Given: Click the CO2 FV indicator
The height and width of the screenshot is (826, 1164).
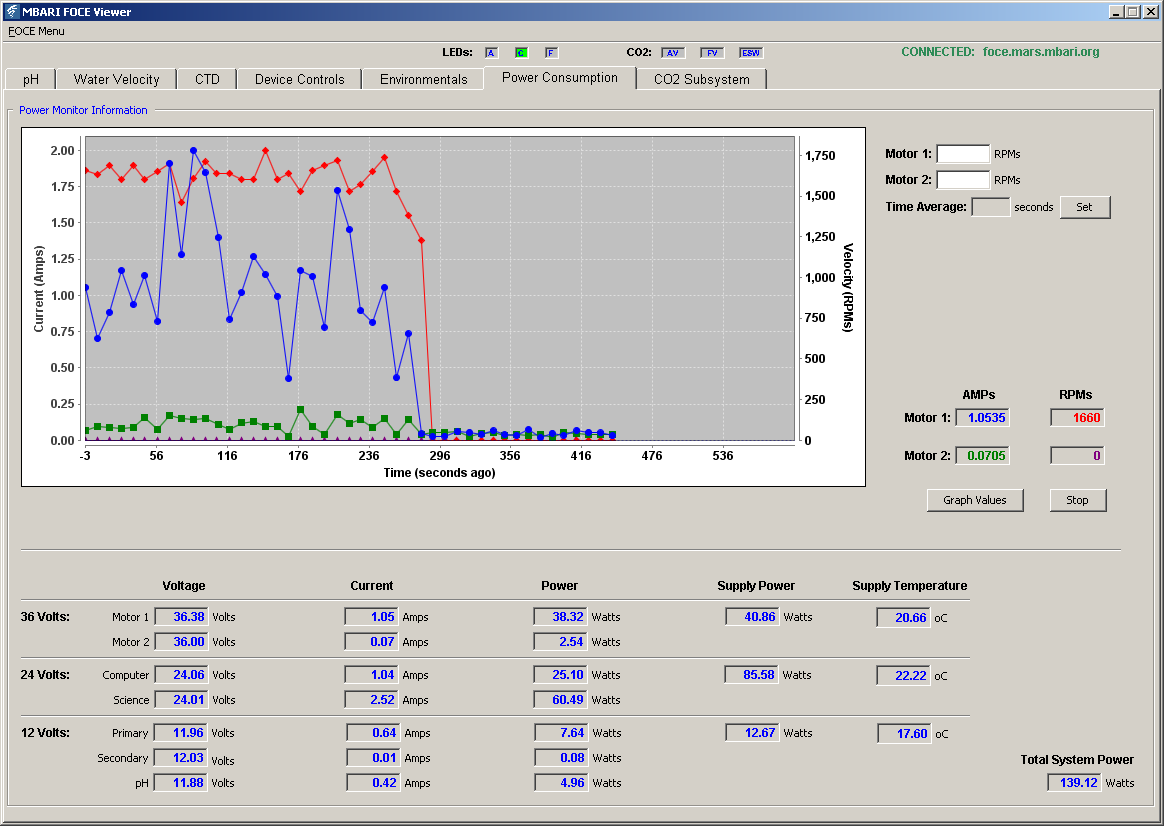Looking at the screenshot, I should click(712, 53).
